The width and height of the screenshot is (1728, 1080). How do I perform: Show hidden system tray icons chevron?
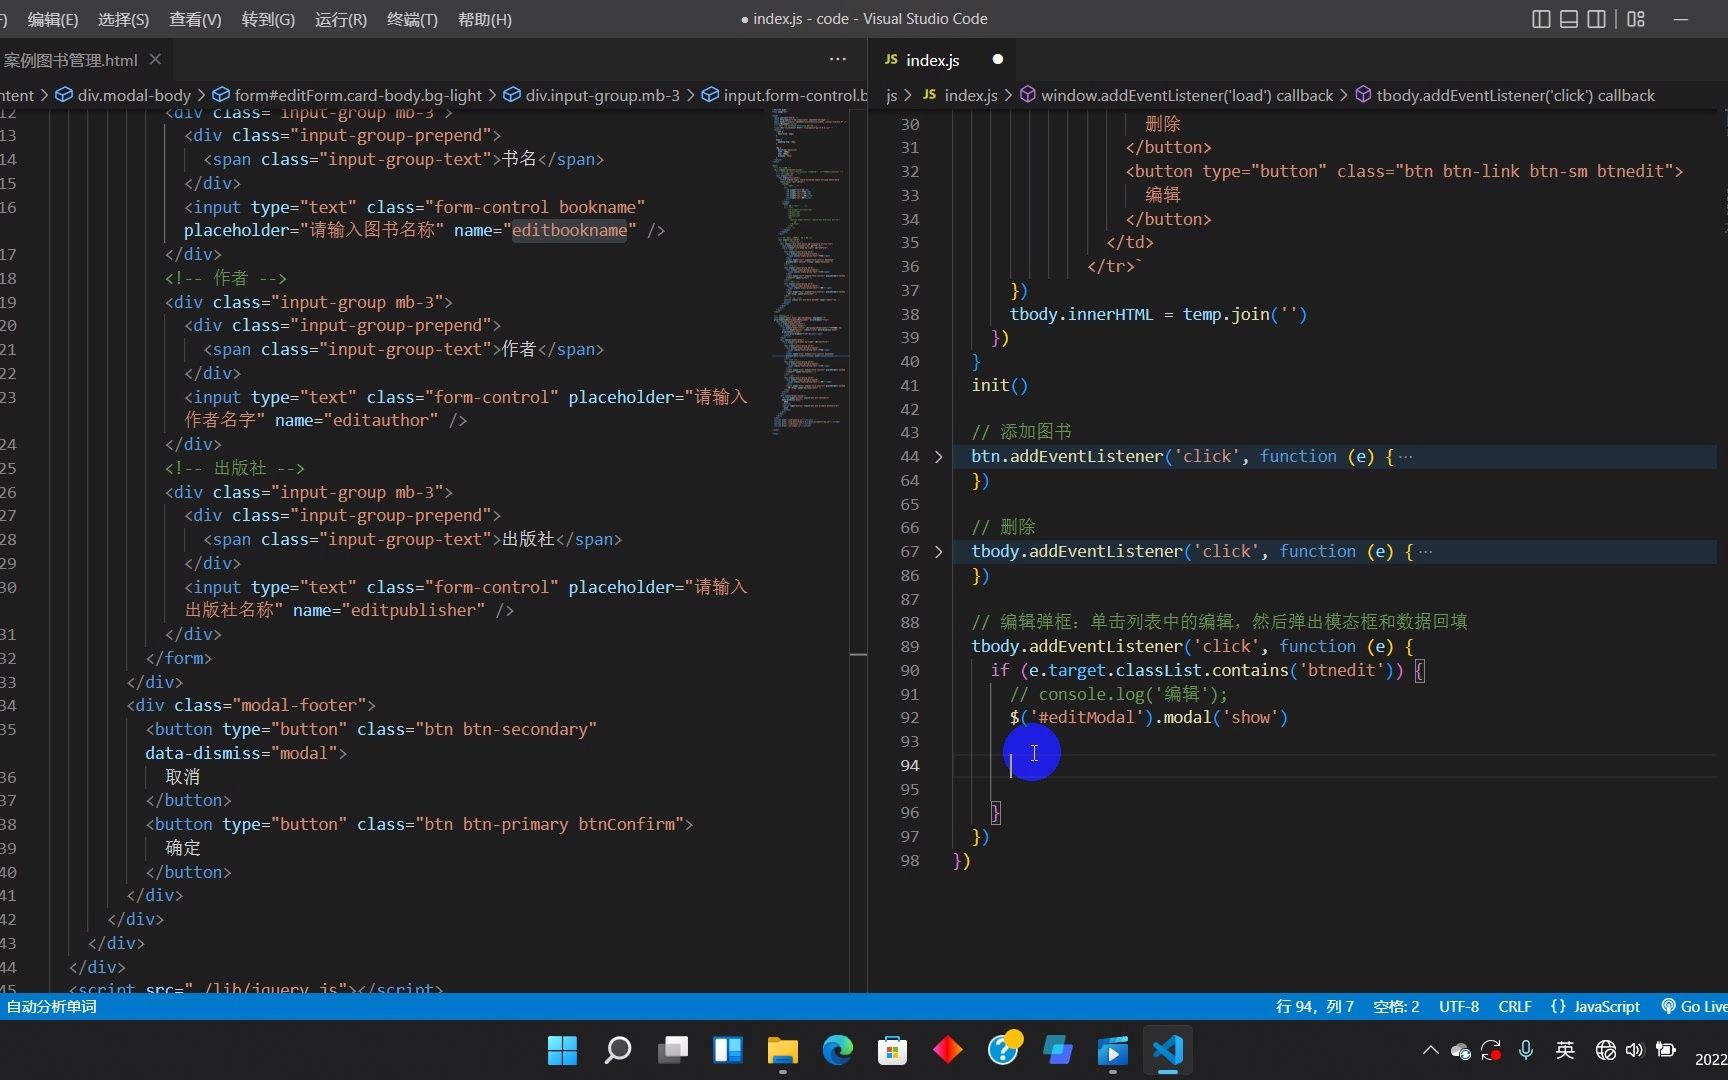(x=1430, y=1050)
